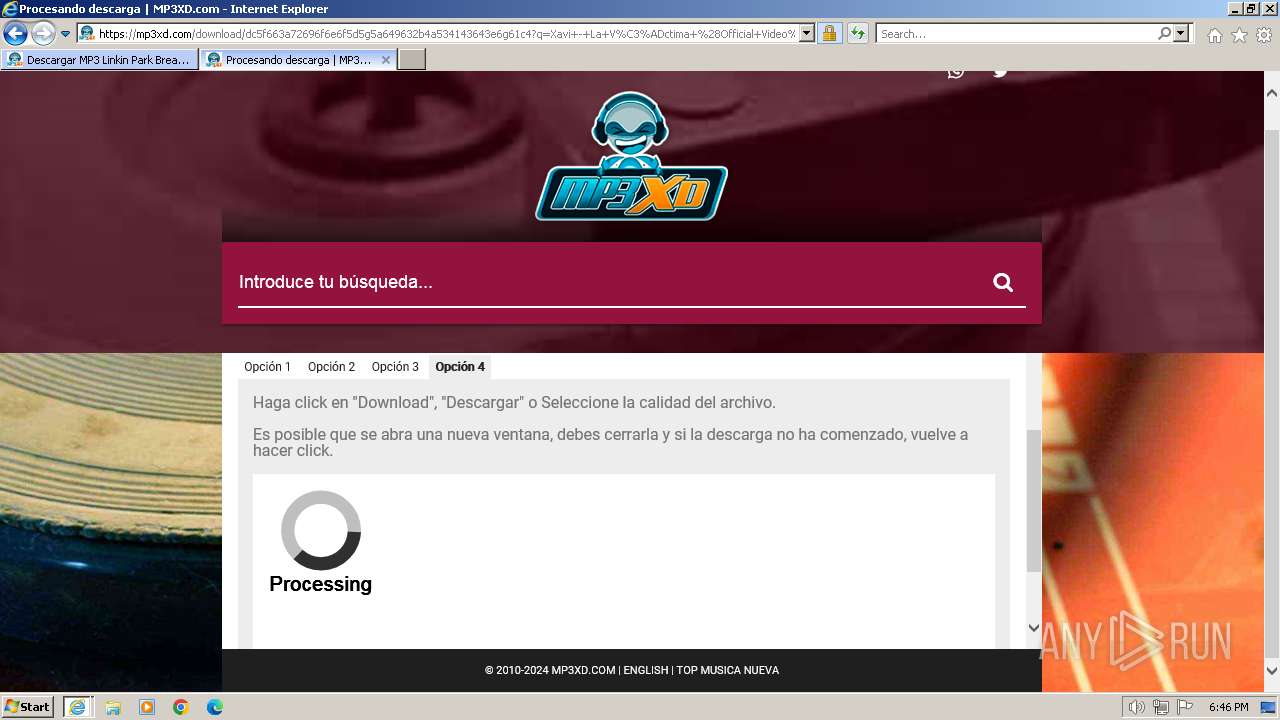
Task: Click the page scrollbar down arrow
Action: (1272, 671)
